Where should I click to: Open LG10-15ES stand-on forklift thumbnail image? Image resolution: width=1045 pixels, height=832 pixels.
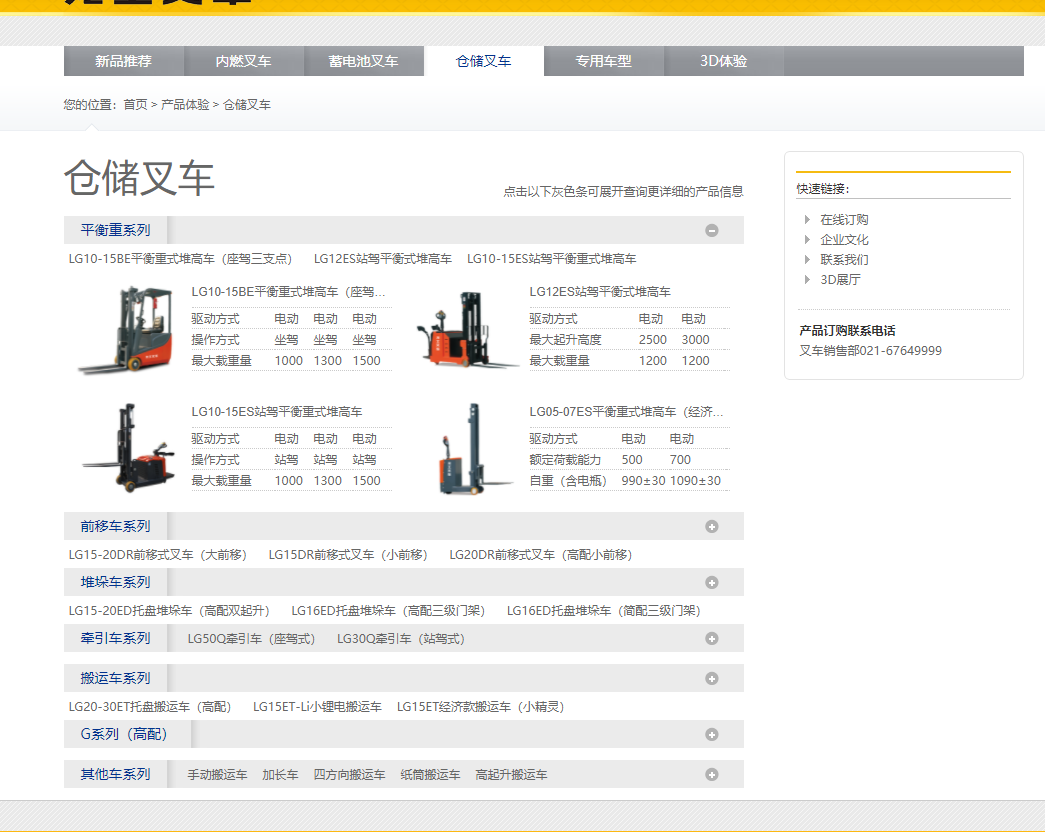pyautogui.click(x=128, y=448)
